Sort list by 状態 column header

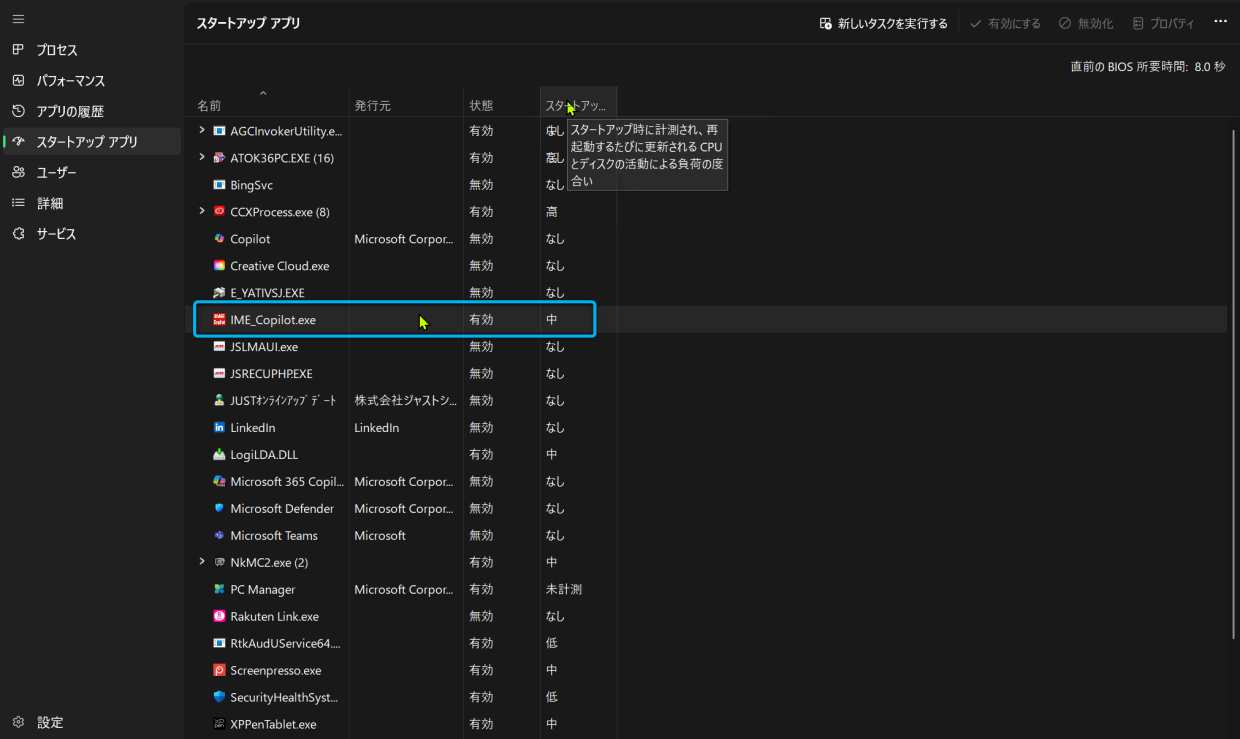point(481,105)
